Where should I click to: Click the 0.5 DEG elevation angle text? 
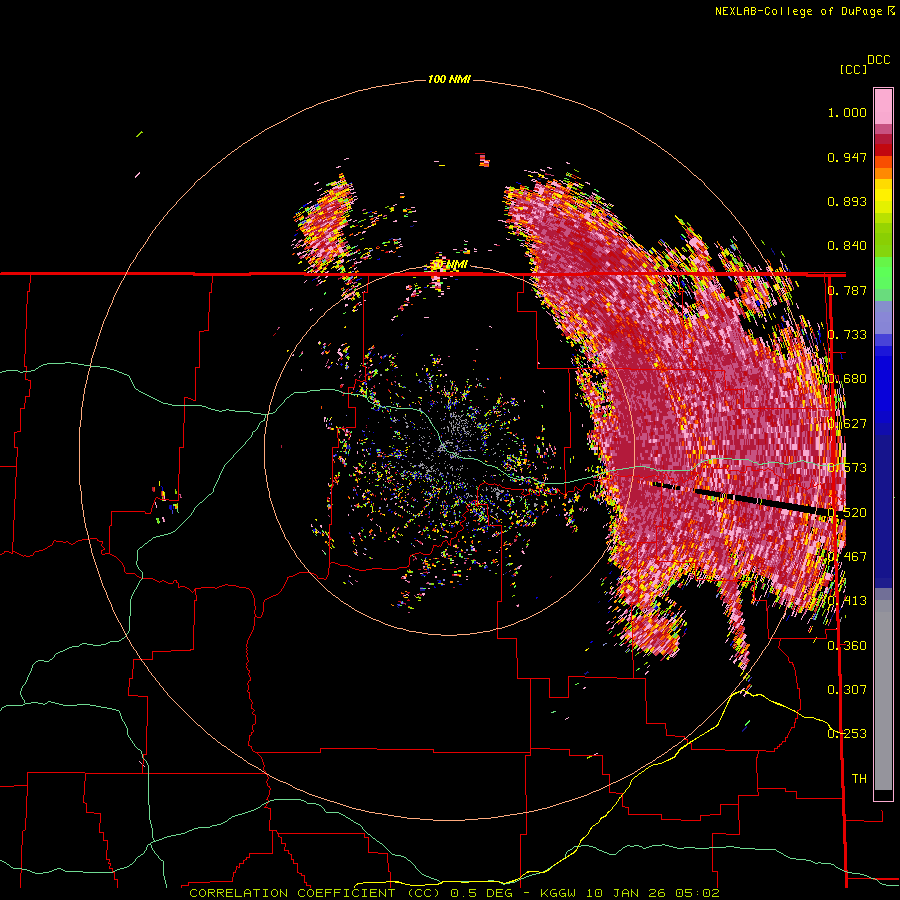(x=481, y=893)
